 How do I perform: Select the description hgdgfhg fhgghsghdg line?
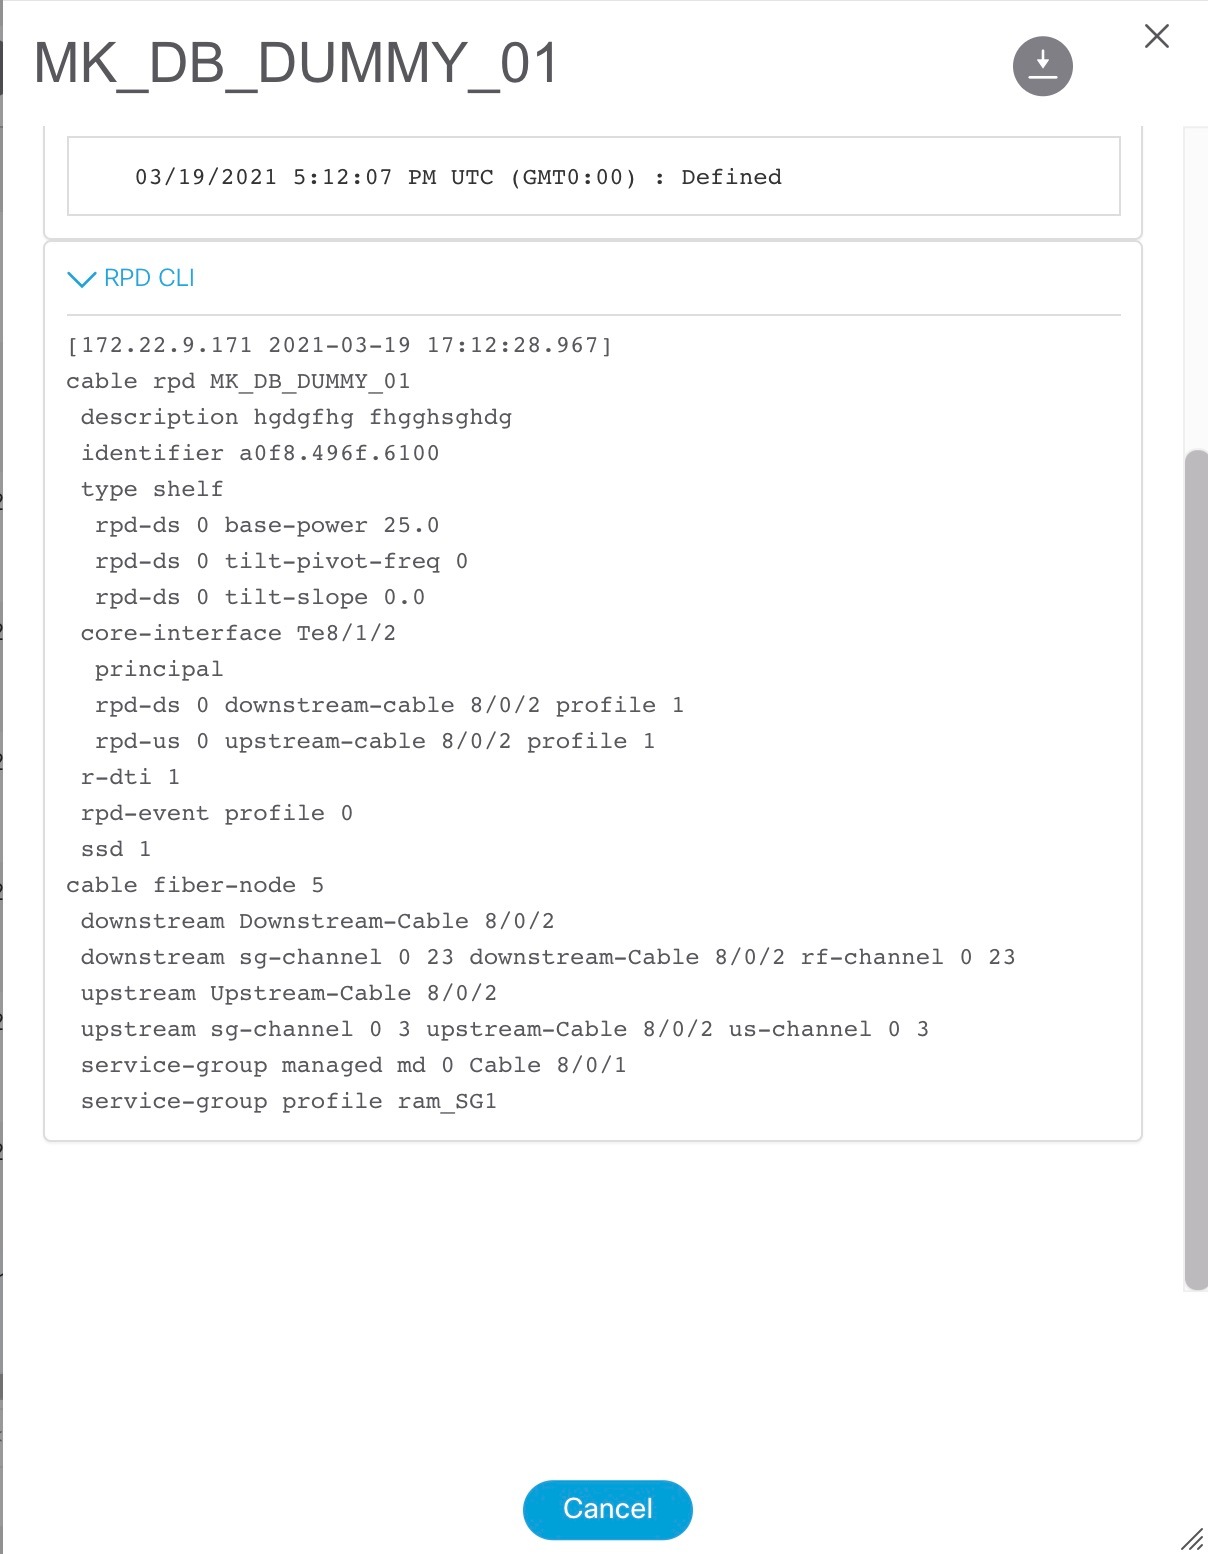(x=297, y=417)
